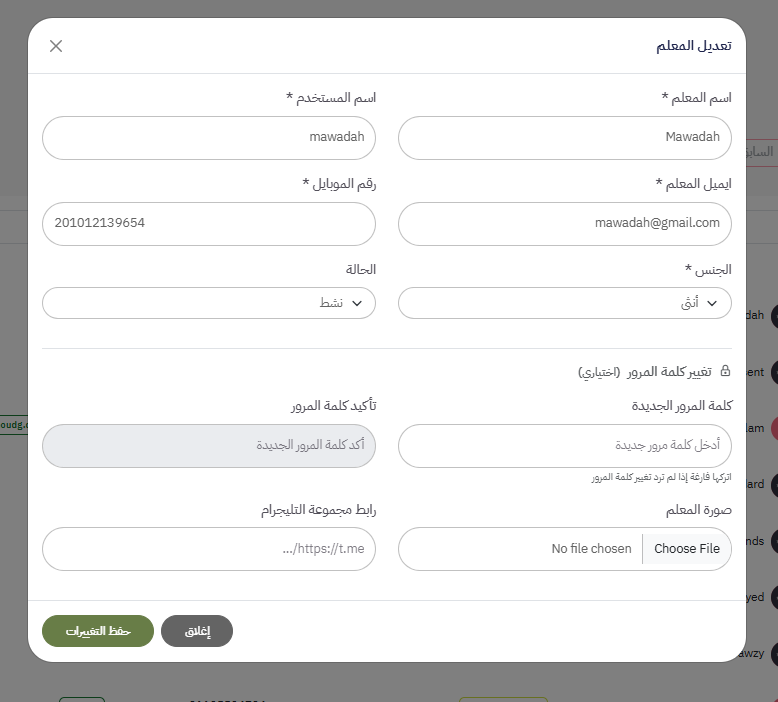Click the confirm password input field
The height and width of the screenshot is (702, 778).
tap(208, 446)
